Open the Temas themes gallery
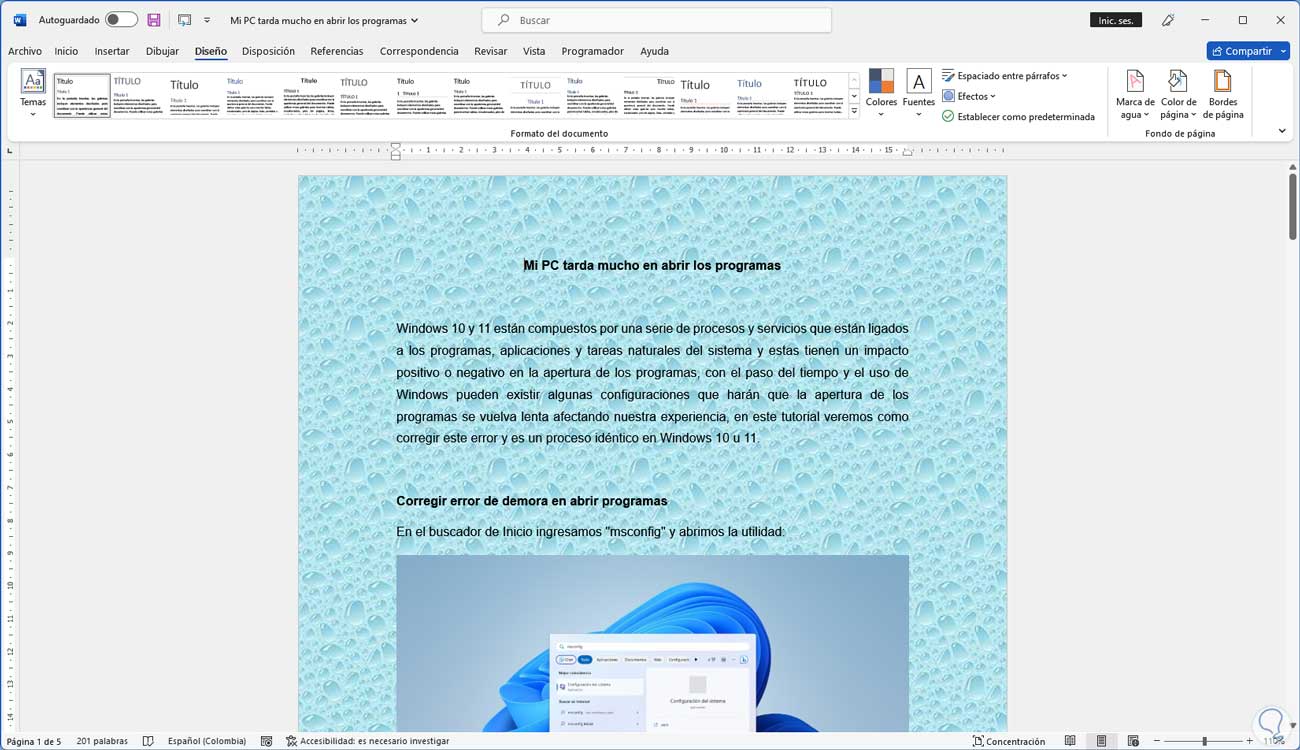The image size is (1300, 750). (33, 94)
